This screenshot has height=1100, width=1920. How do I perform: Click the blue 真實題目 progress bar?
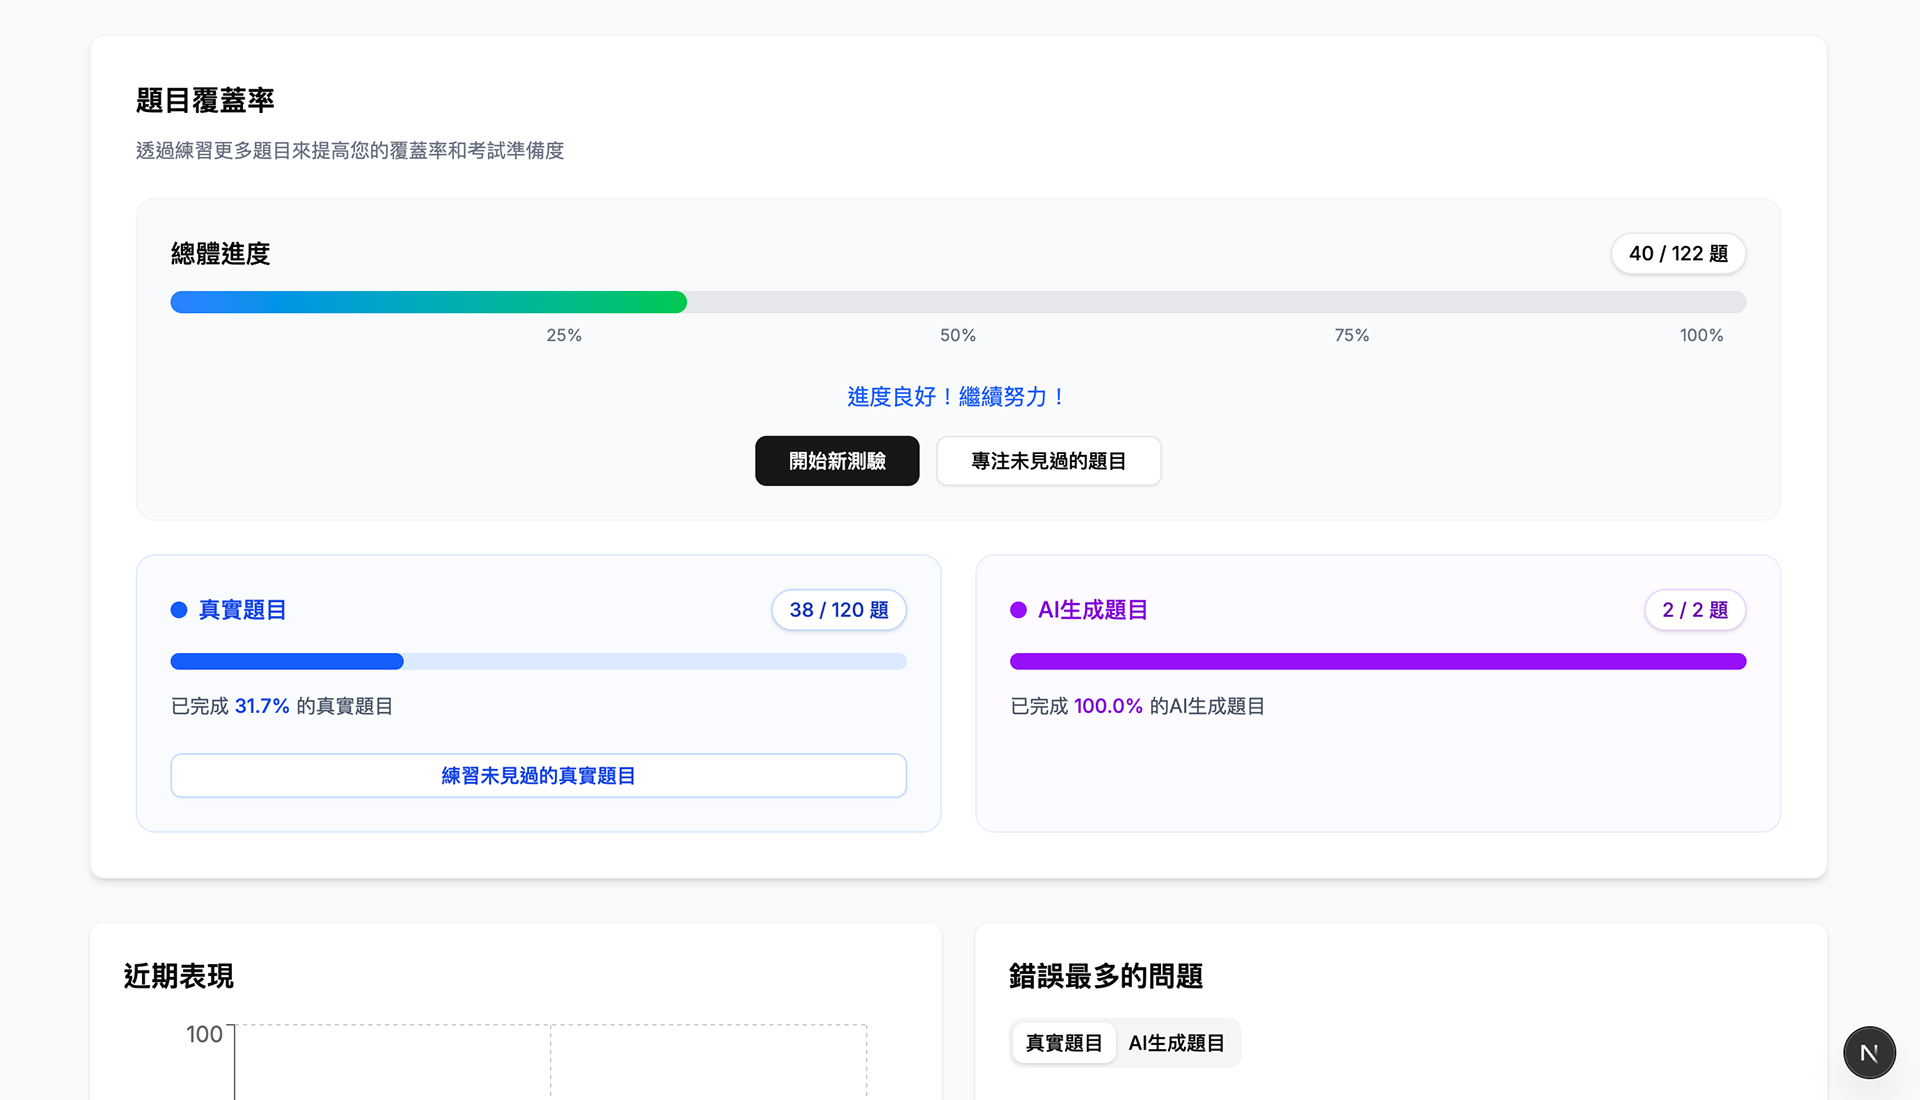287,661
